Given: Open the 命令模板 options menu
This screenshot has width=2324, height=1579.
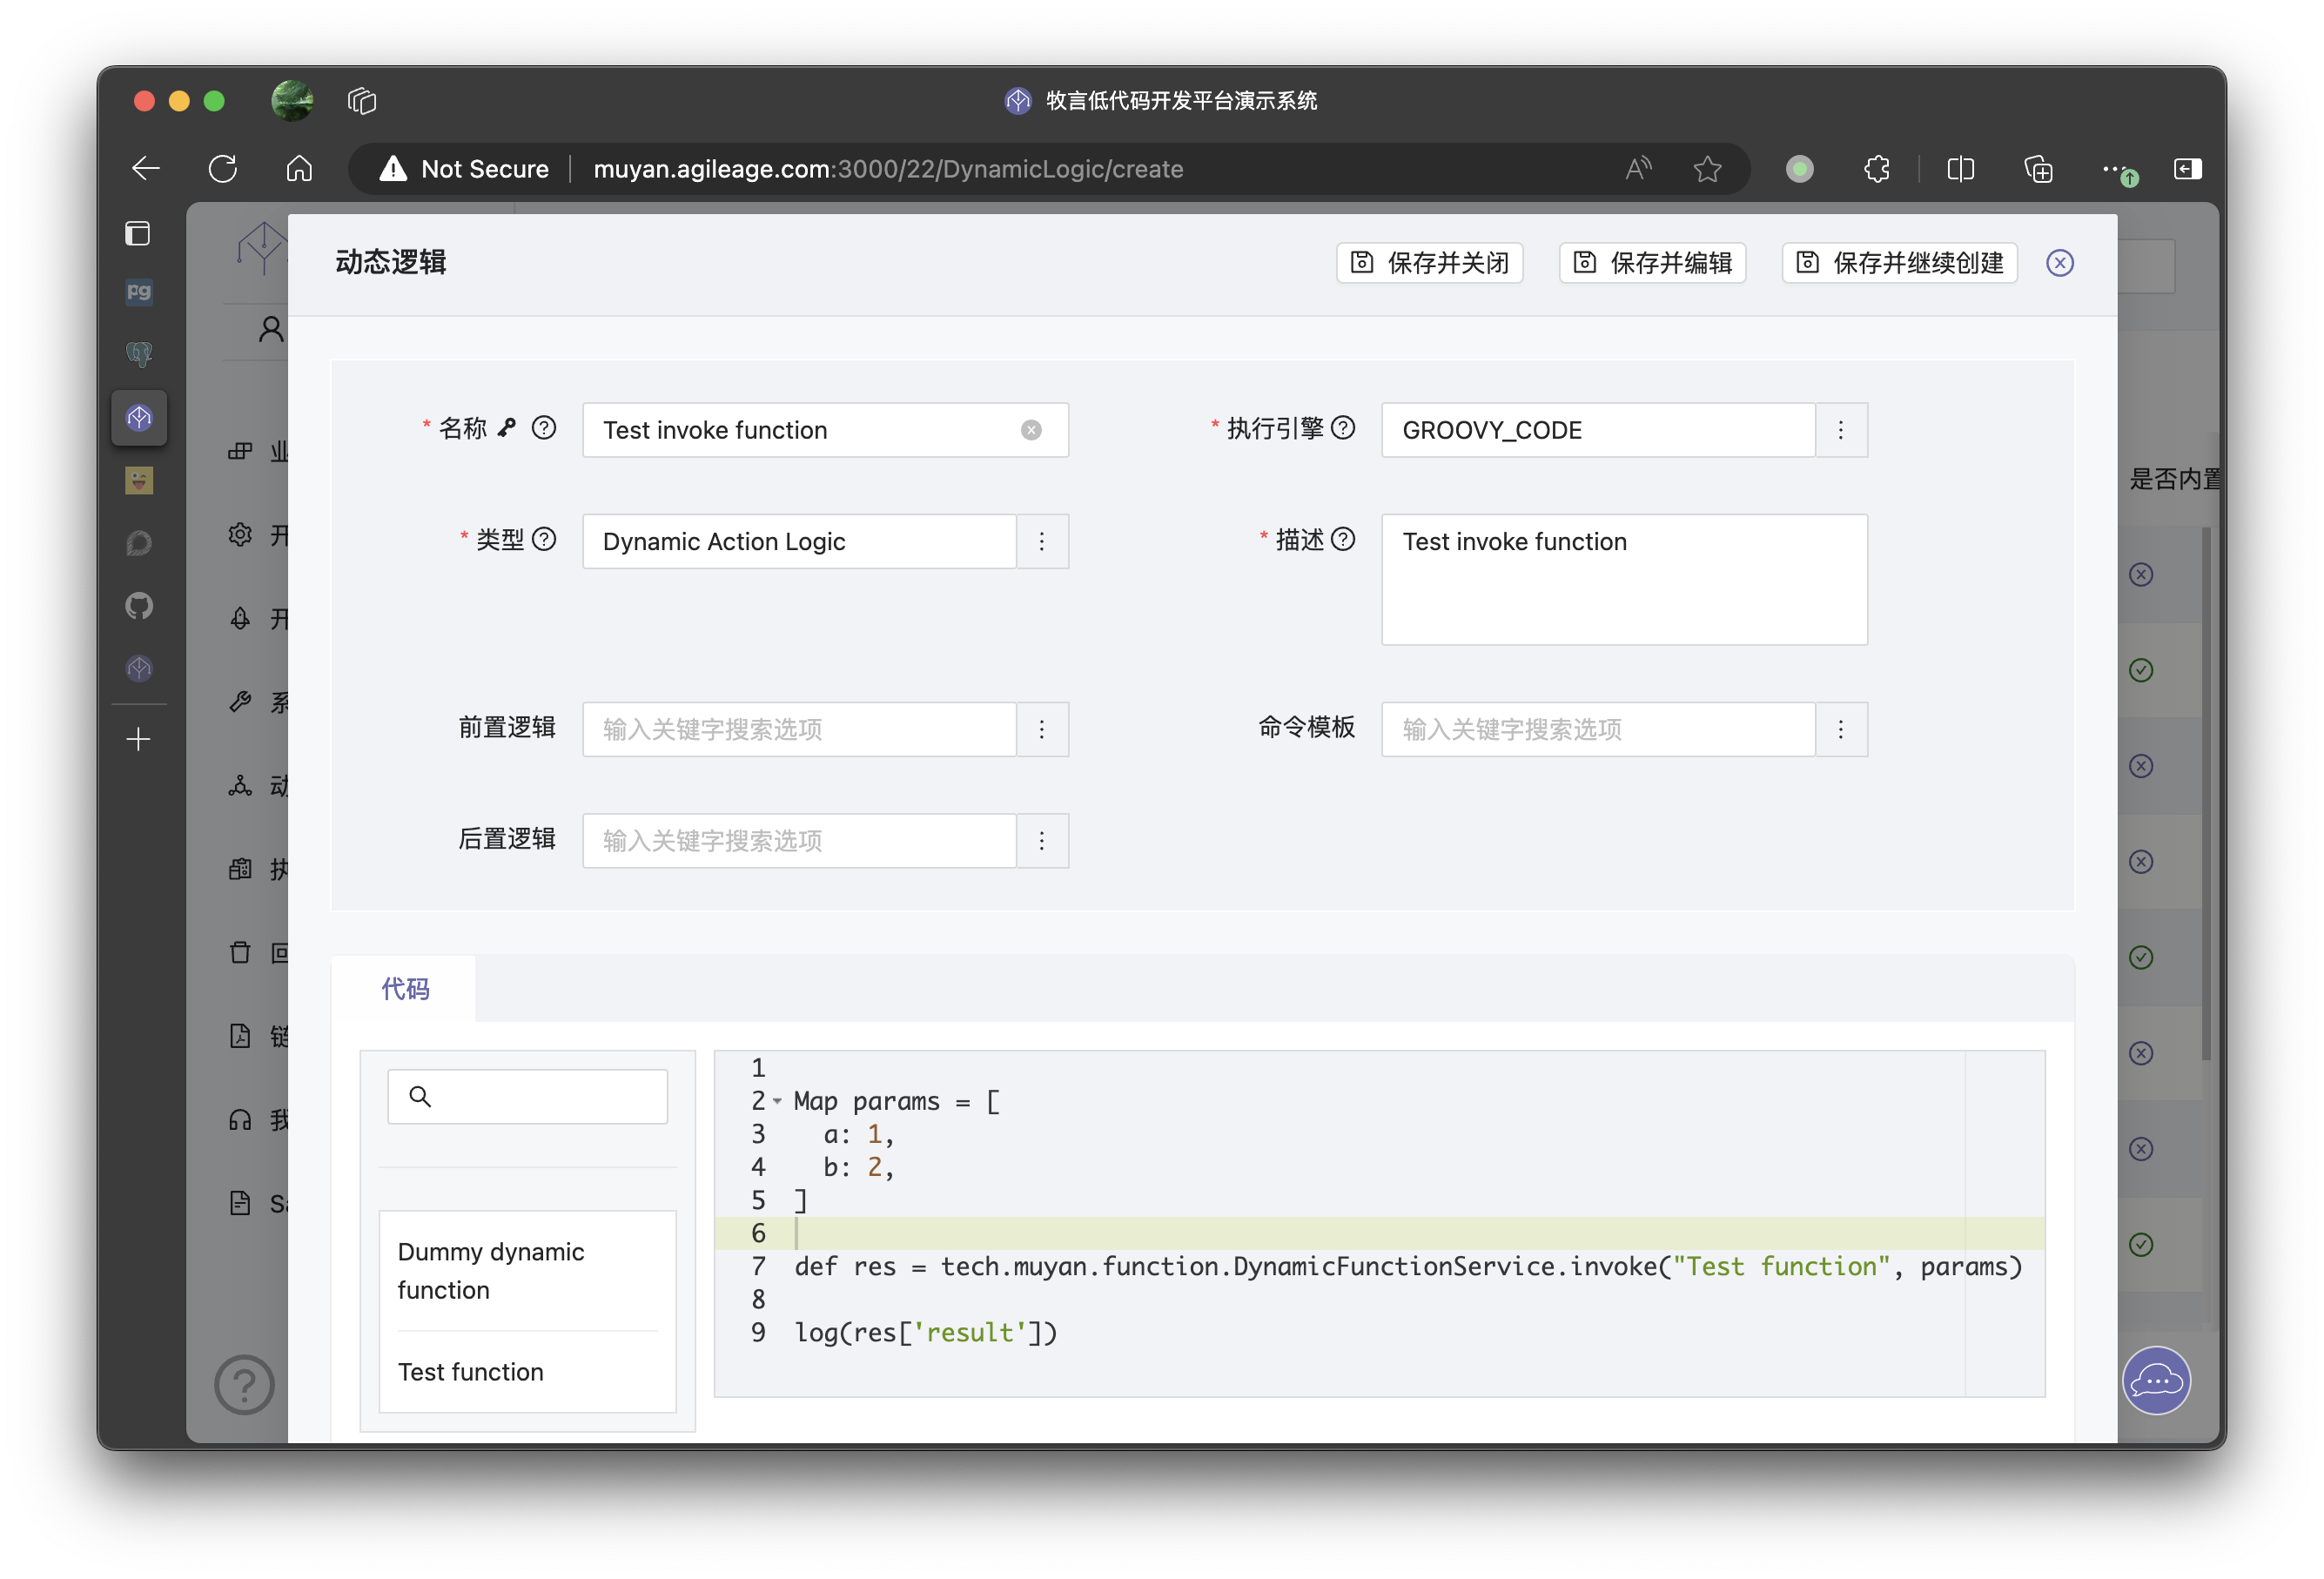Looking at the screenshot, I should tap(1841, 729).
